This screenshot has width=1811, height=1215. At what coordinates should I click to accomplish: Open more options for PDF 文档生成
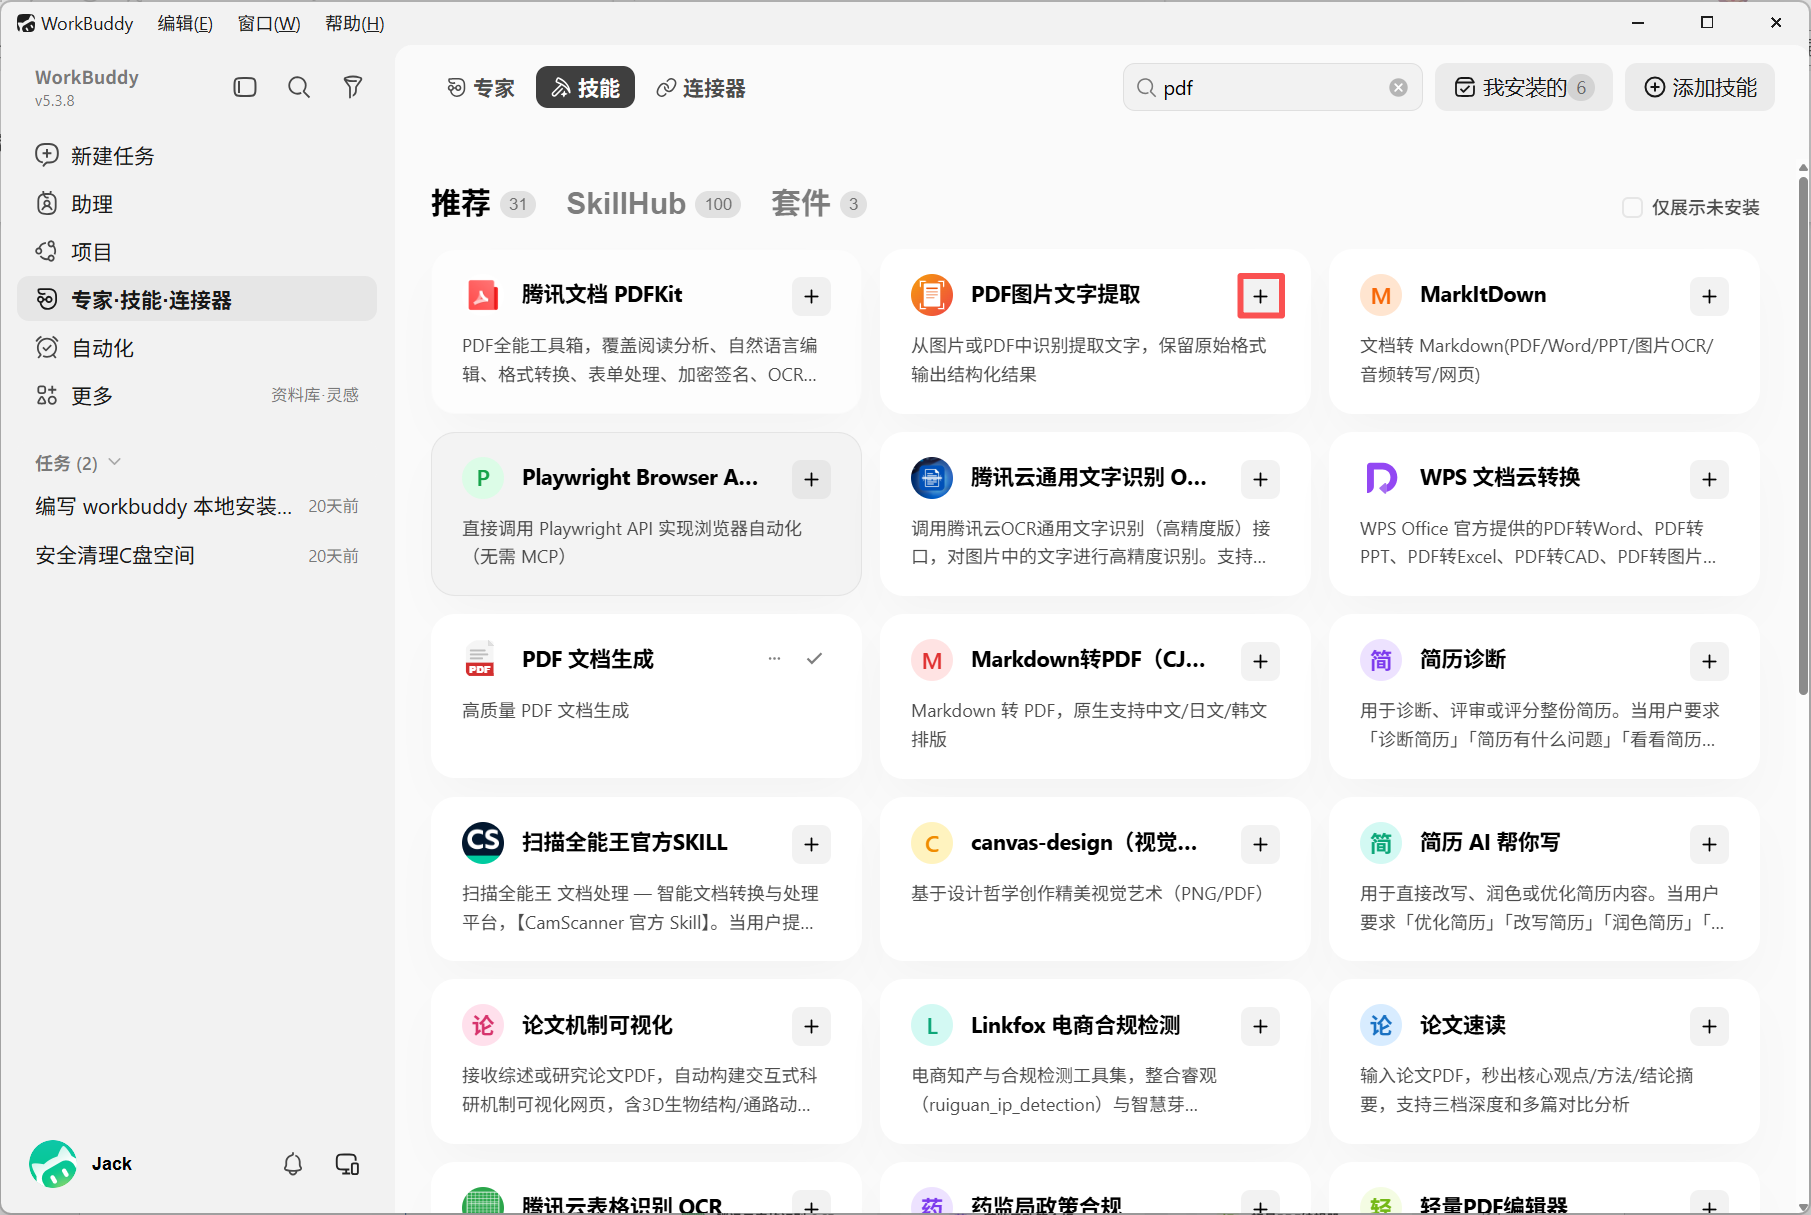774,659
